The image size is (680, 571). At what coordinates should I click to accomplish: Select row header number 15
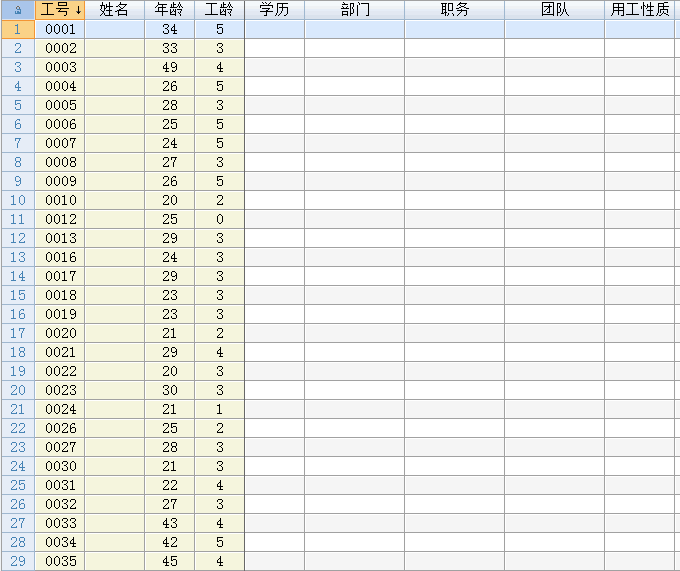pos(18,295)
